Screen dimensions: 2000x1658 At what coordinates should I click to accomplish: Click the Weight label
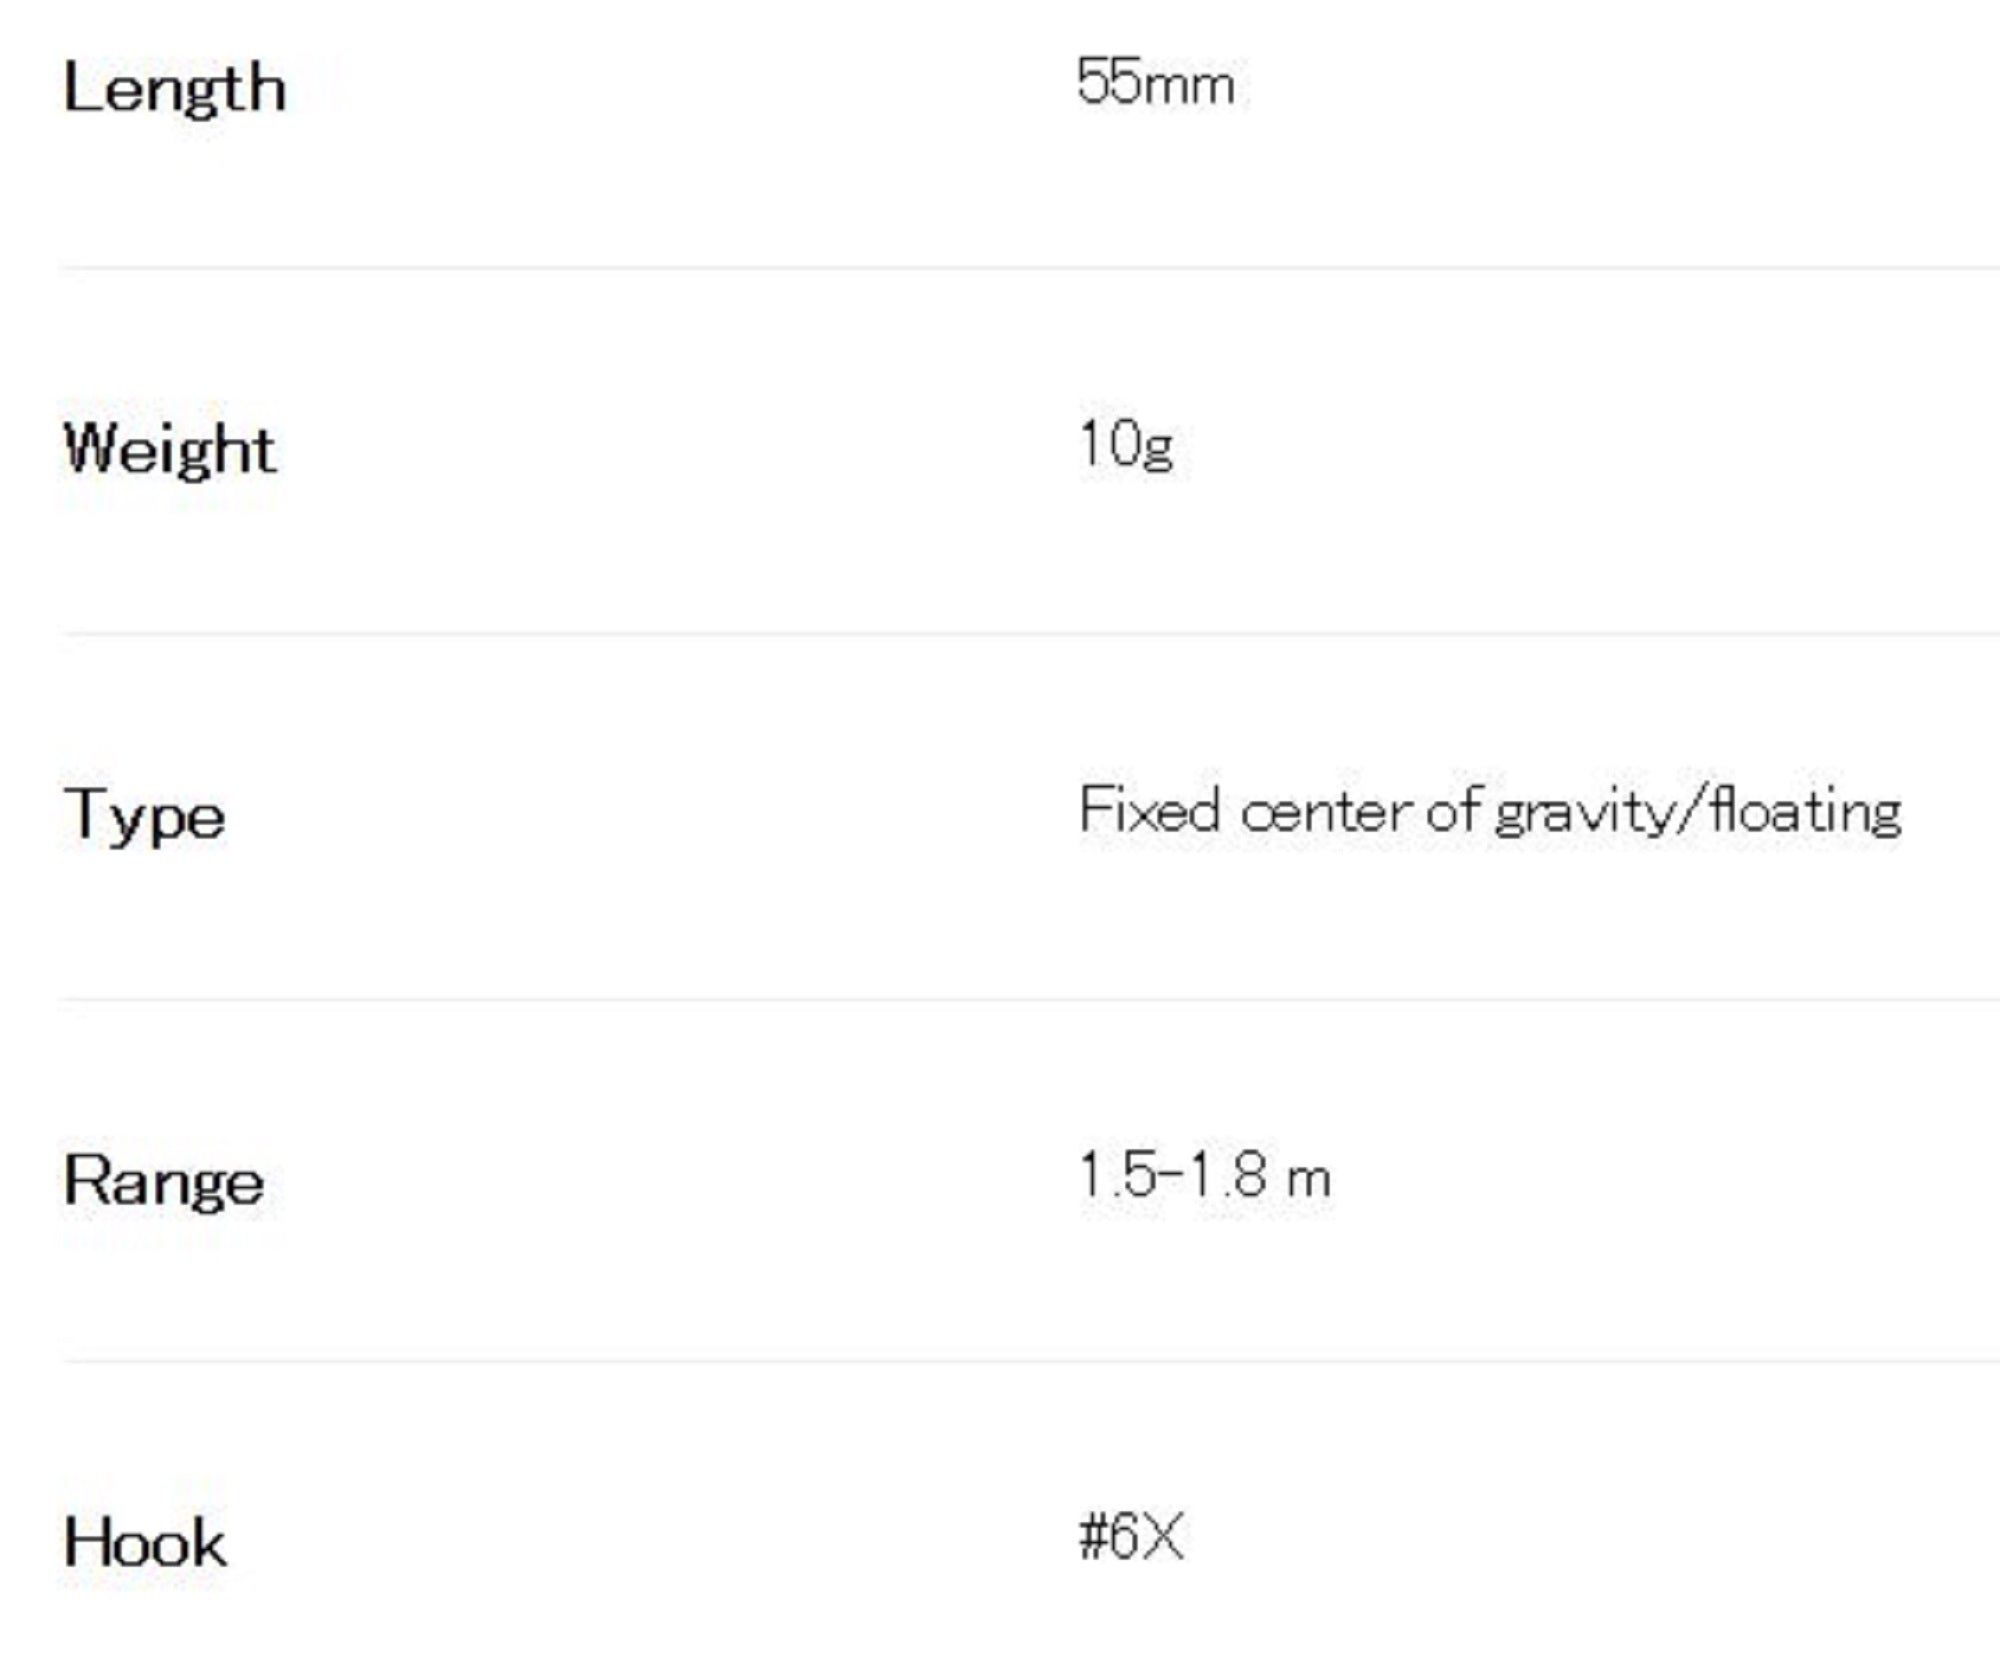coord(169,449)
